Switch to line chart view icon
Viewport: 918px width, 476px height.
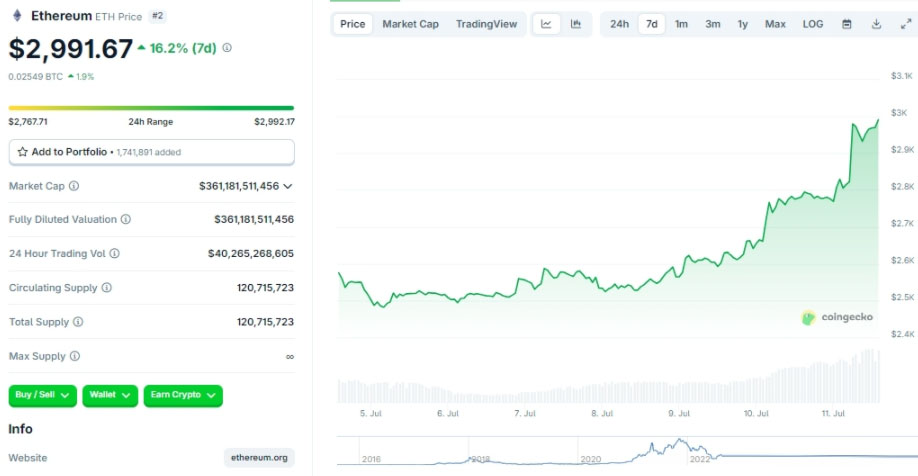click(x=546, y=24)
